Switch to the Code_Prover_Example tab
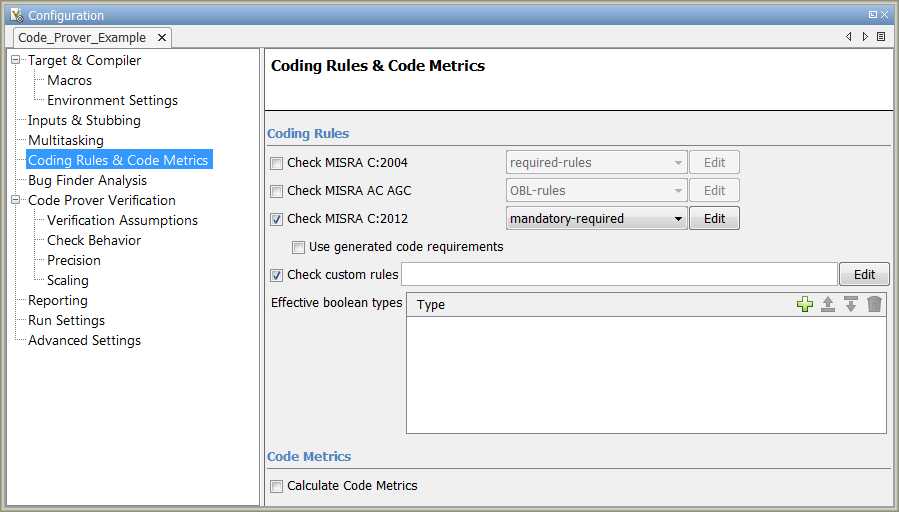 (82, 37)
